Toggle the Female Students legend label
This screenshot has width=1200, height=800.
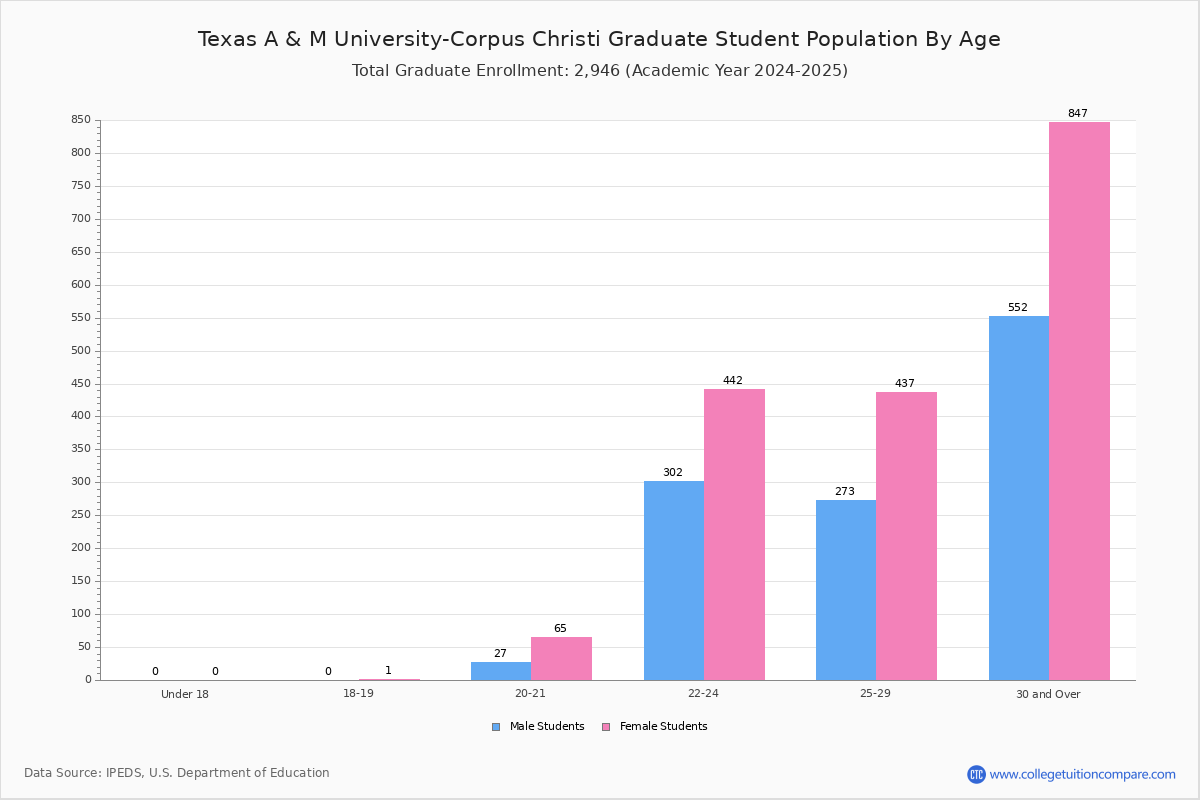point(663,727)
